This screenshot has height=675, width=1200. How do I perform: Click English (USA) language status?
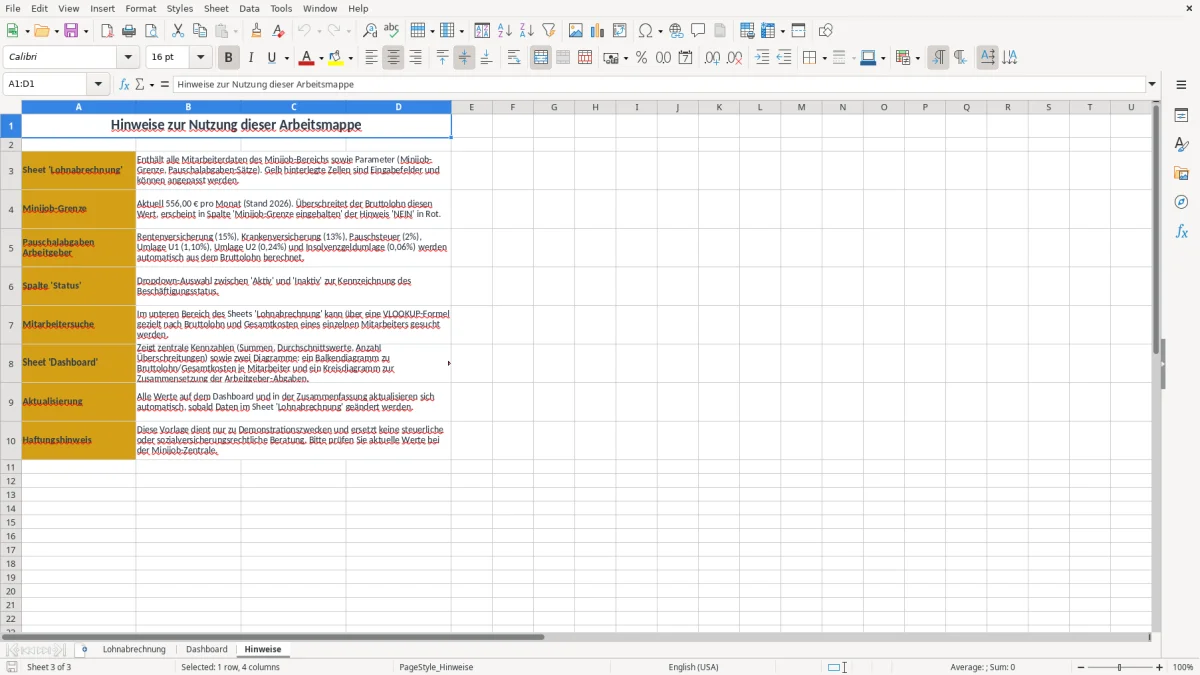(x=693, y=667)
